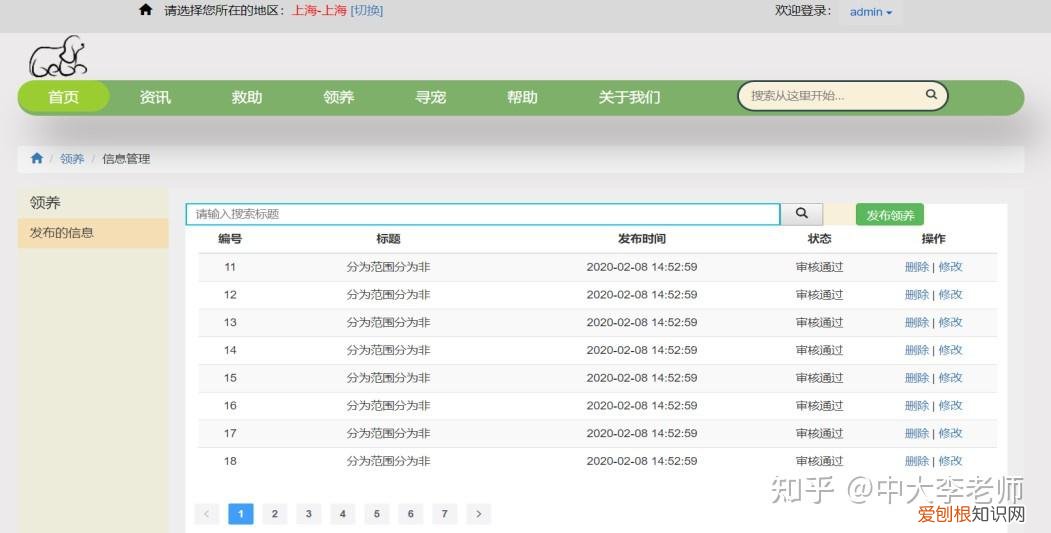Screen dimensions: 1051x533
Task: Click 修改 for row 12
Action: [950, 294]
